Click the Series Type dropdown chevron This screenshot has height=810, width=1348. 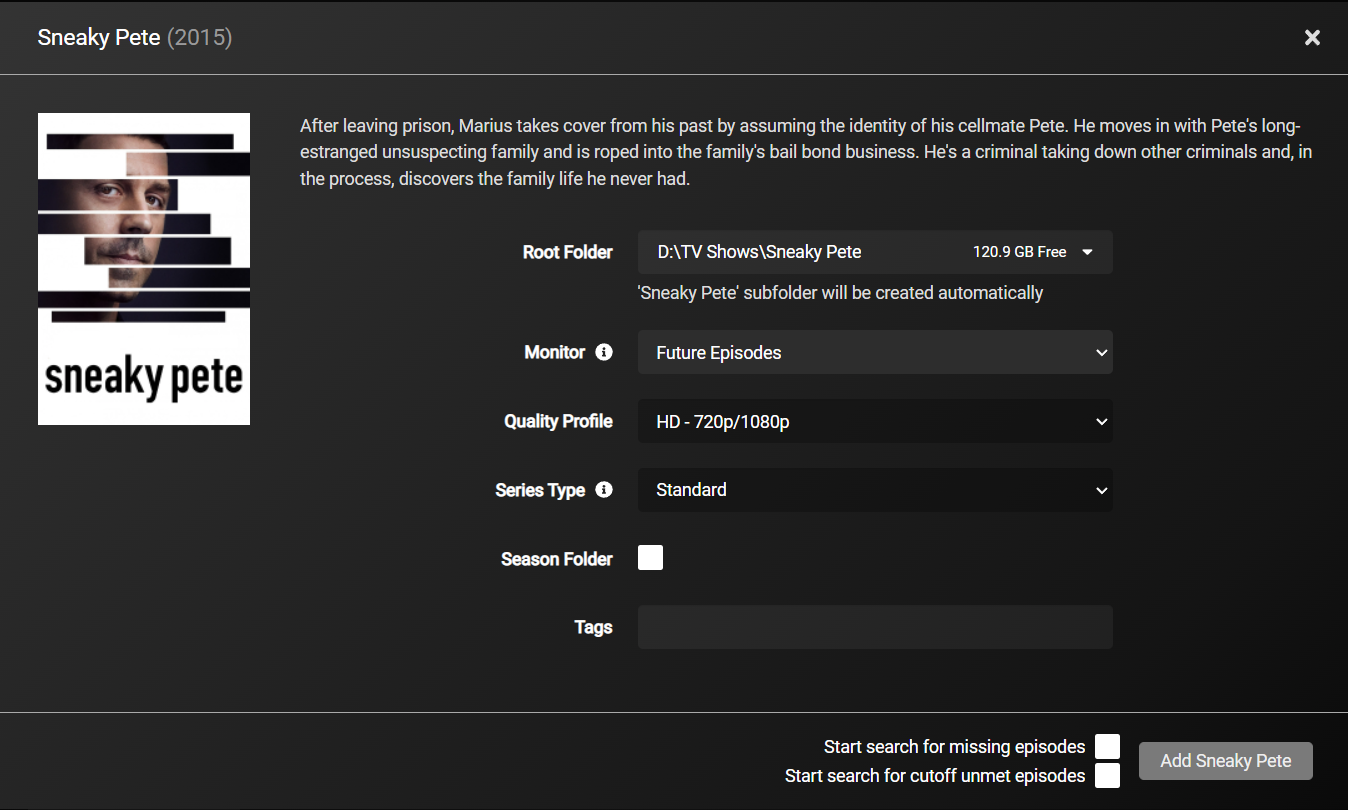coord(1101,491)
